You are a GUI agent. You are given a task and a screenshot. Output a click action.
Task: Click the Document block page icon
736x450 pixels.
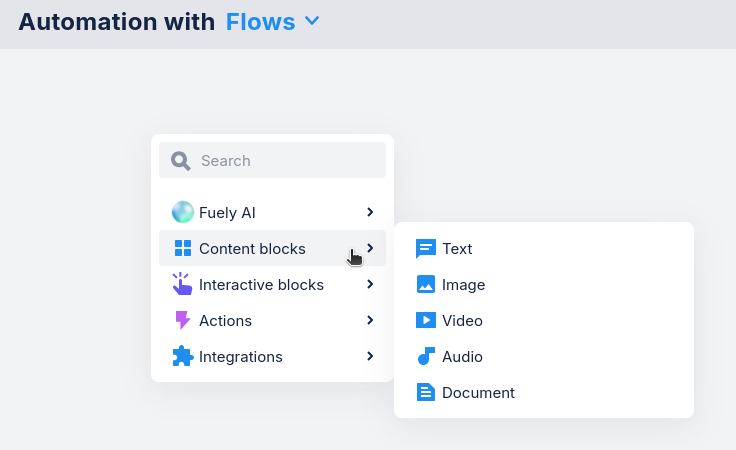coord(426,393)
